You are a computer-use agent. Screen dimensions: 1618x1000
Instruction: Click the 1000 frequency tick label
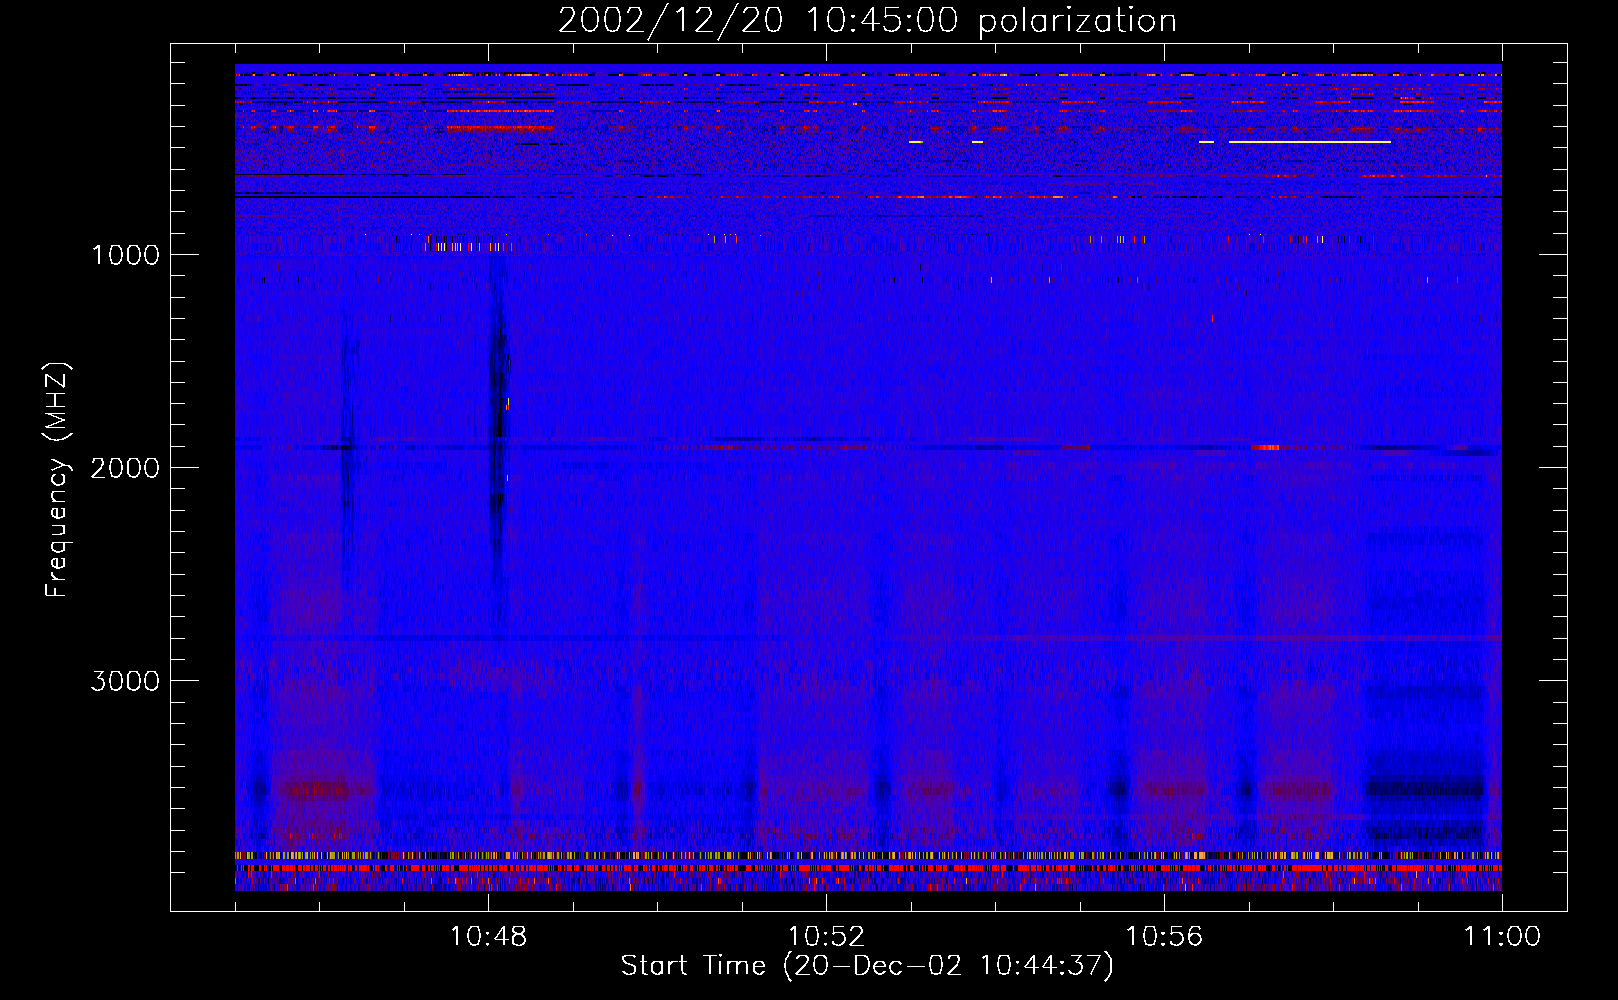click(x=125, y=255)
